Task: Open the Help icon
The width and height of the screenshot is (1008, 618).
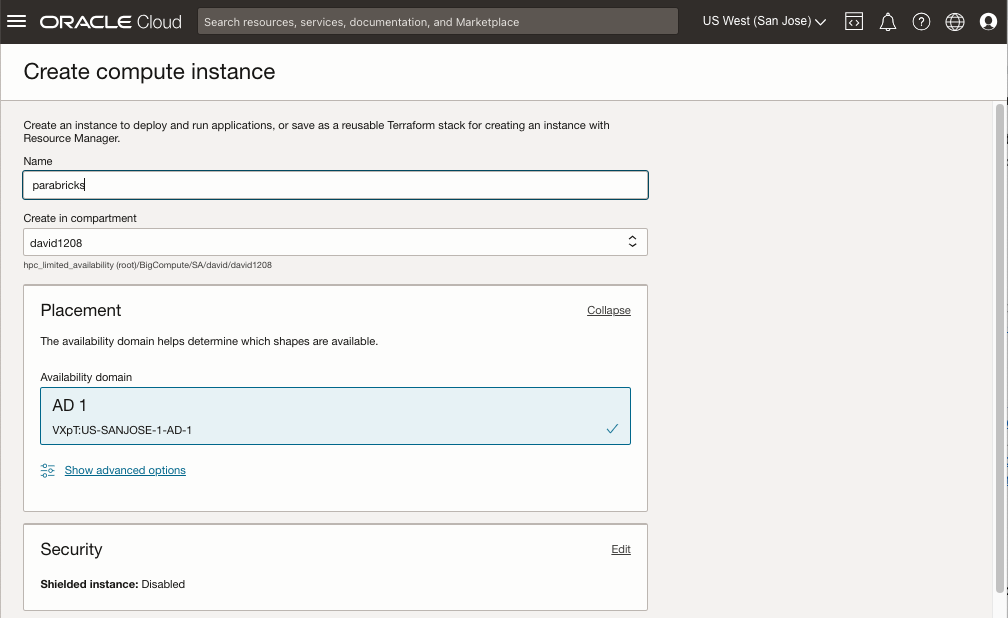Action: pos(921,21)
